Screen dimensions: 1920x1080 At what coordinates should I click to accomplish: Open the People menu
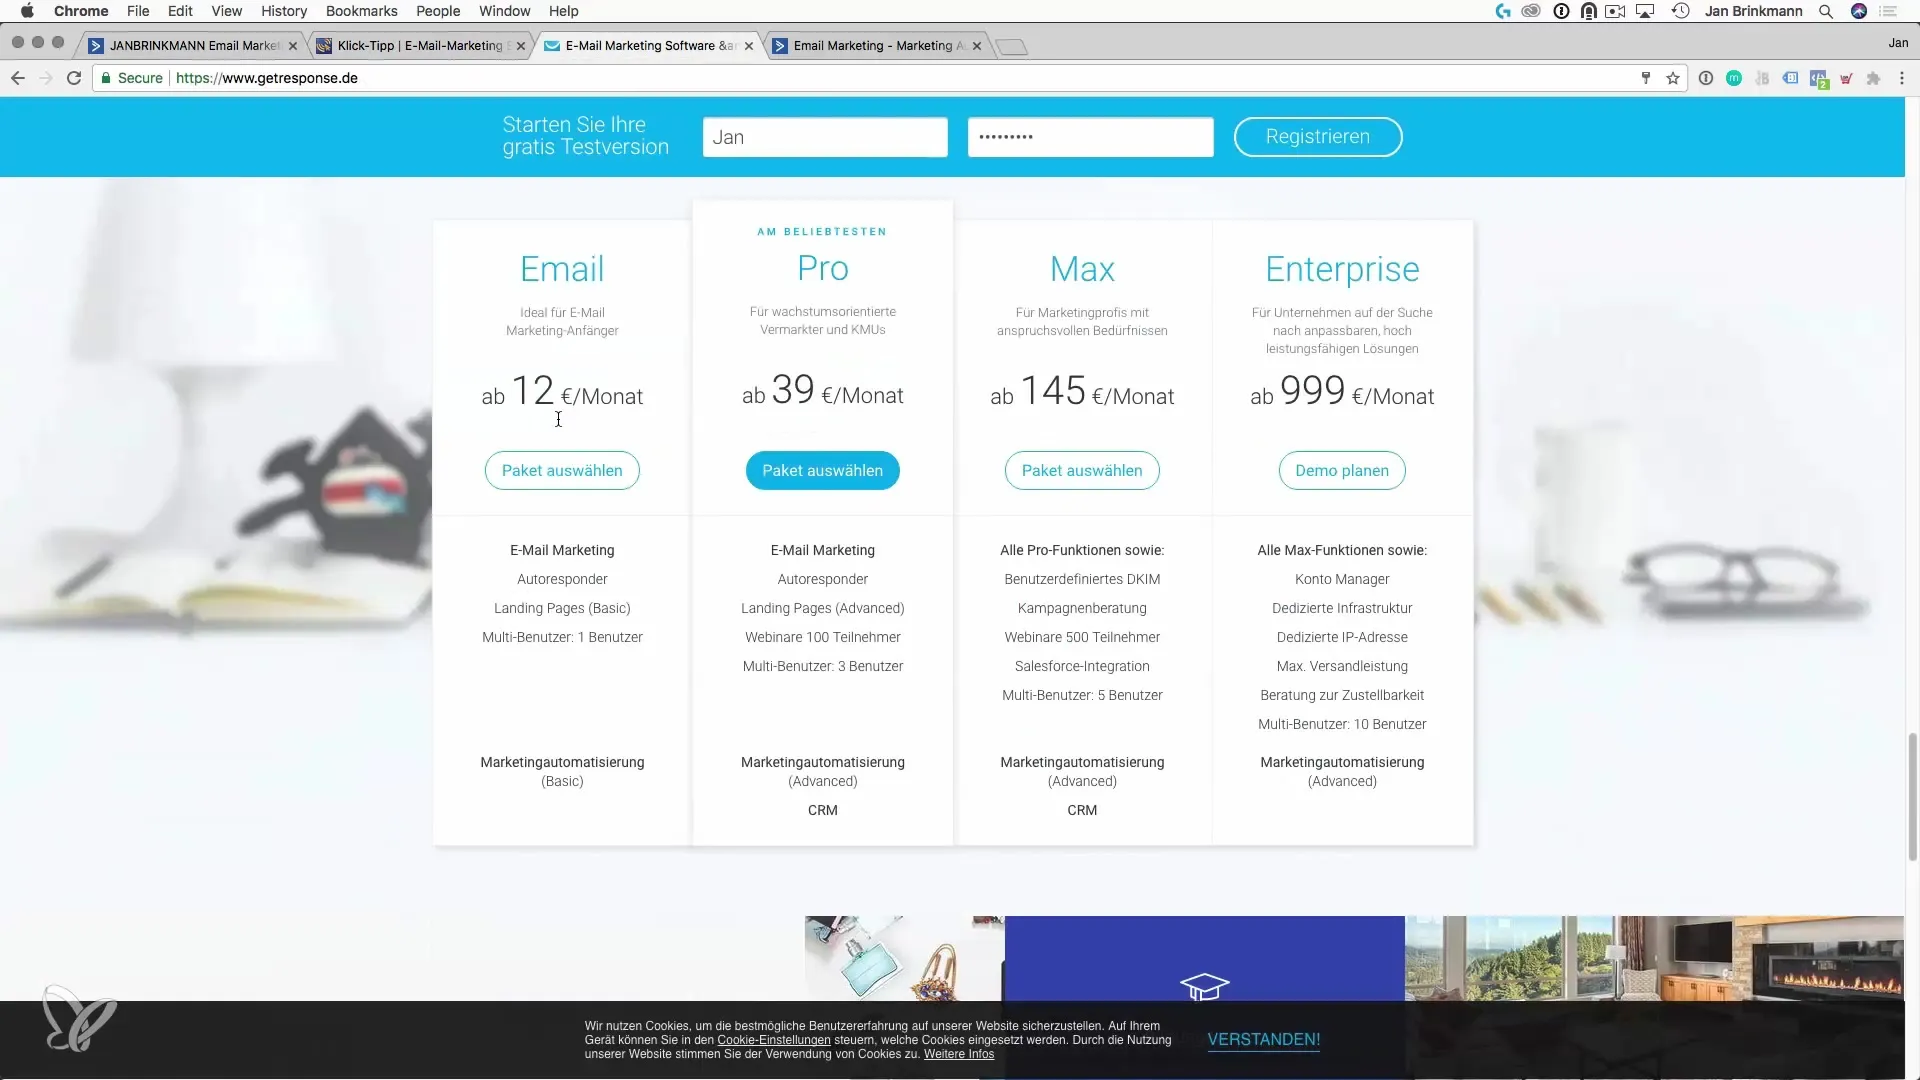pyautogui.click(x=438, y=11)
